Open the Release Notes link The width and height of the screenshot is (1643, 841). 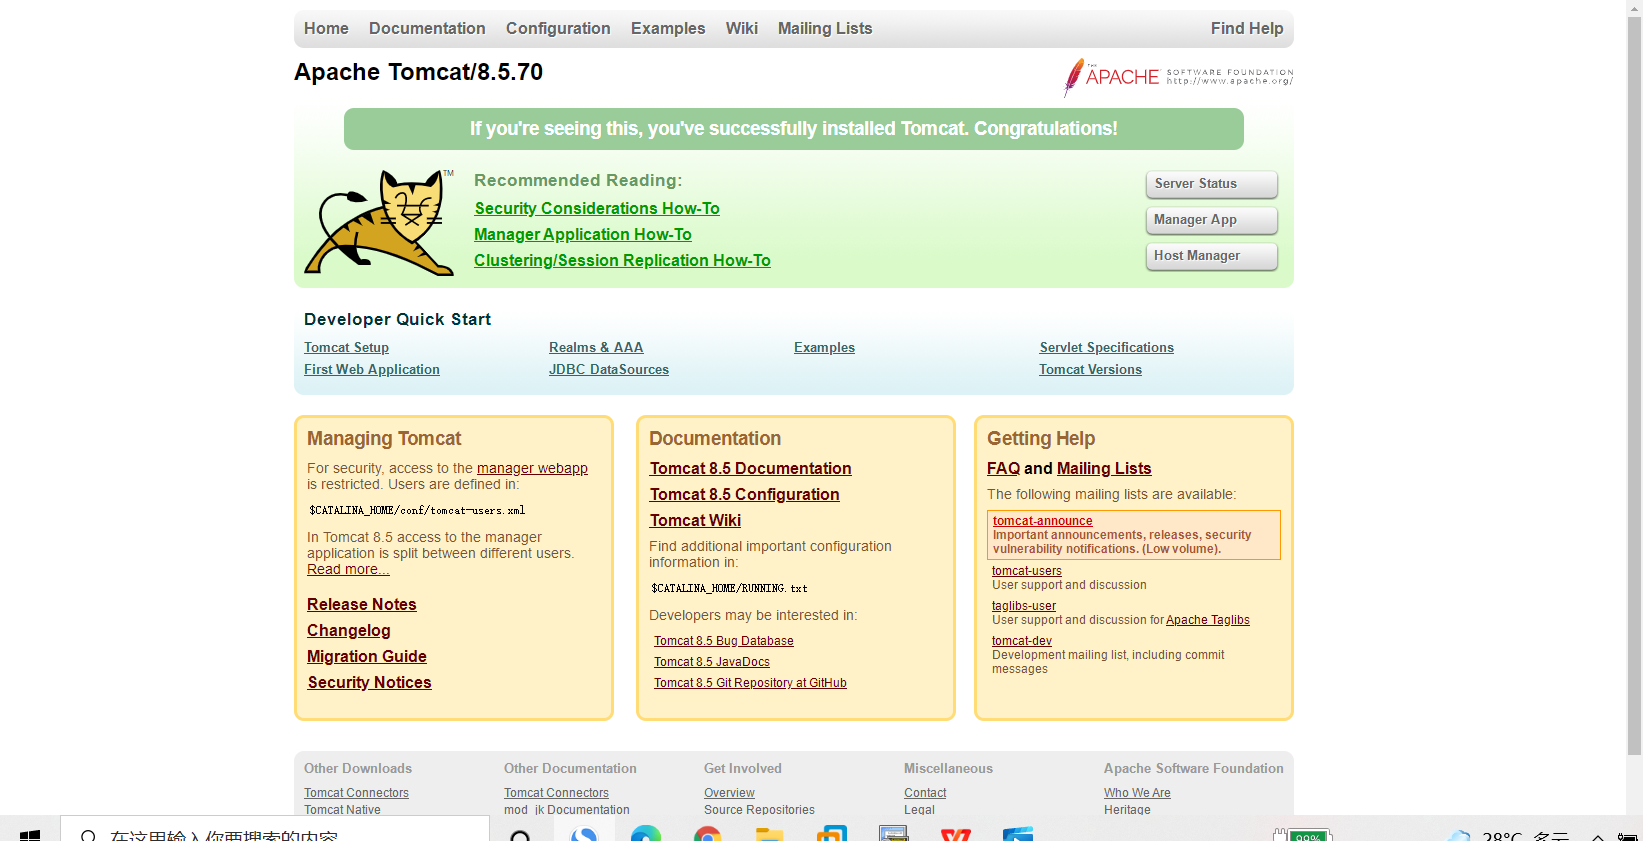(361, 604)
